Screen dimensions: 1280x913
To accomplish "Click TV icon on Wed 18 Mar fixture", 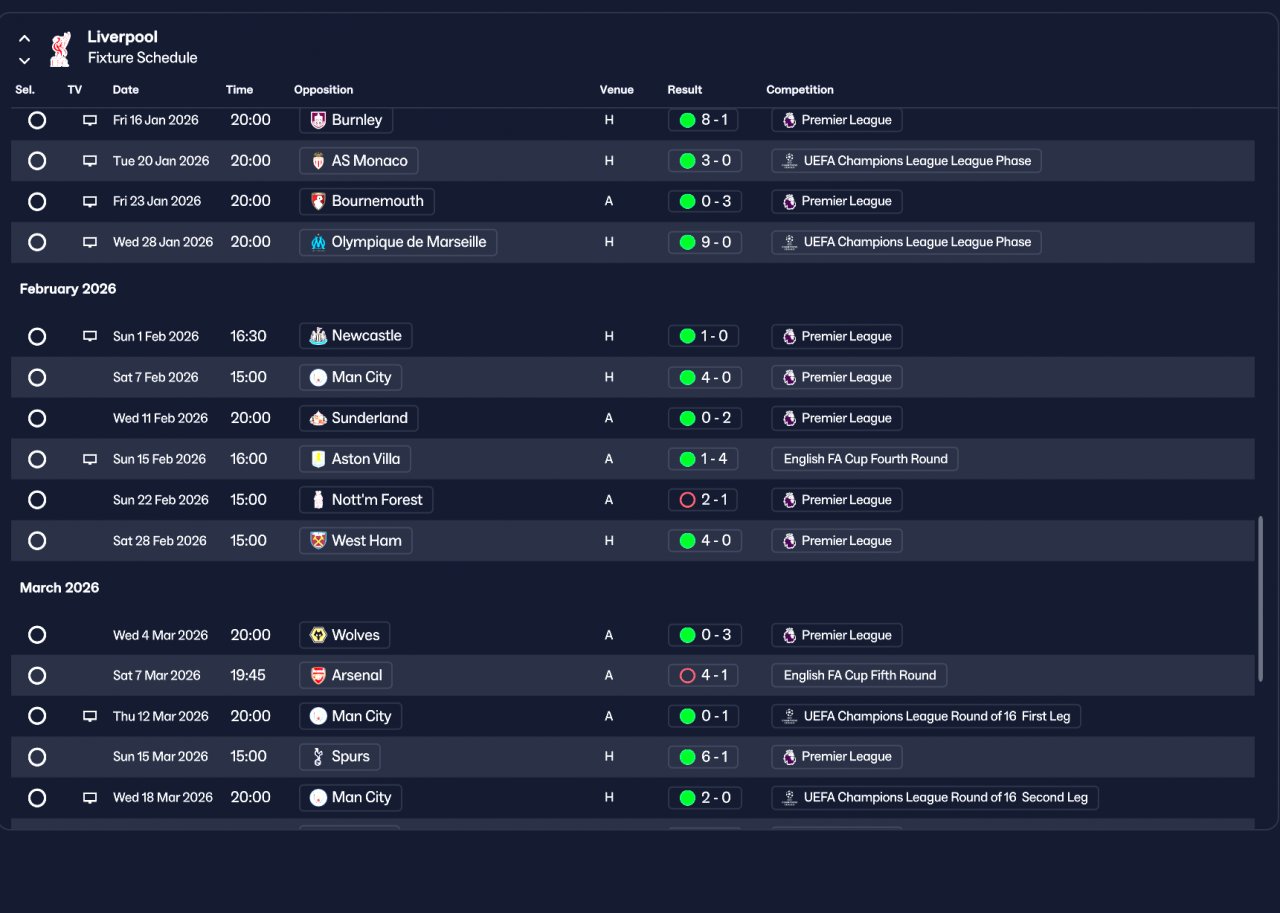I will (90, 797).
